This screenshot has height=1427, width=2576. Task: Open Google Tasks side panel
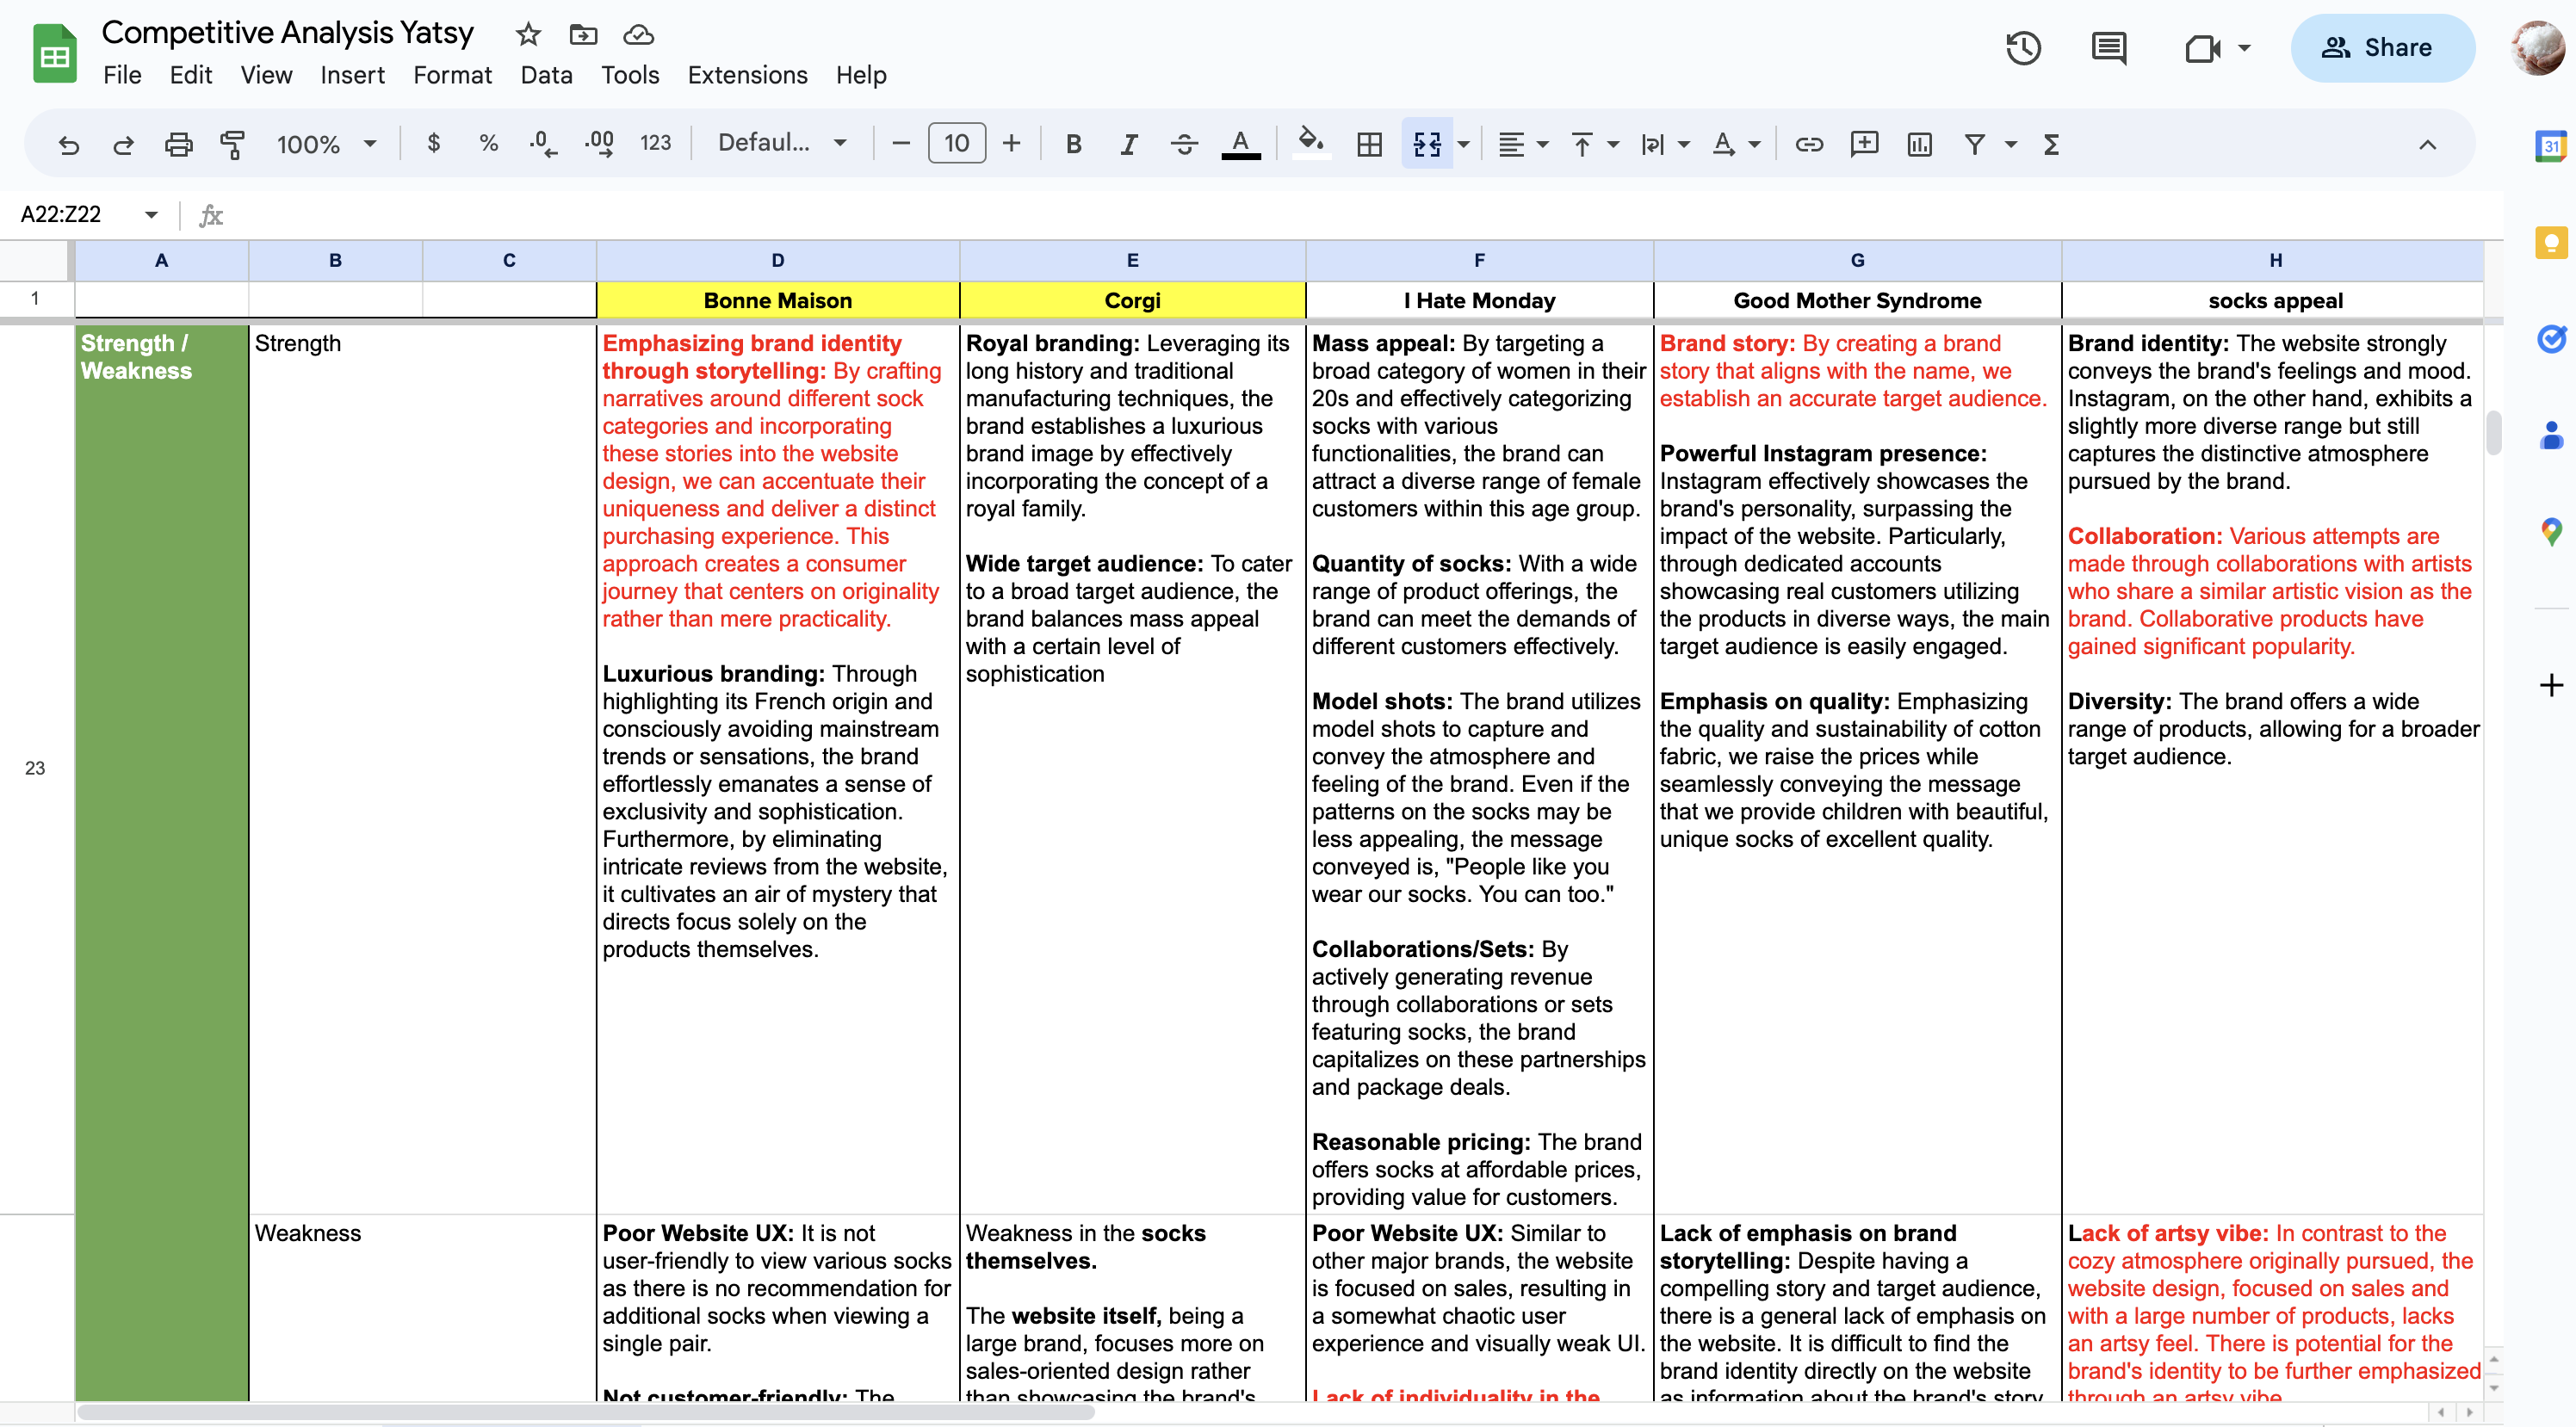(x=2551, y=339)
